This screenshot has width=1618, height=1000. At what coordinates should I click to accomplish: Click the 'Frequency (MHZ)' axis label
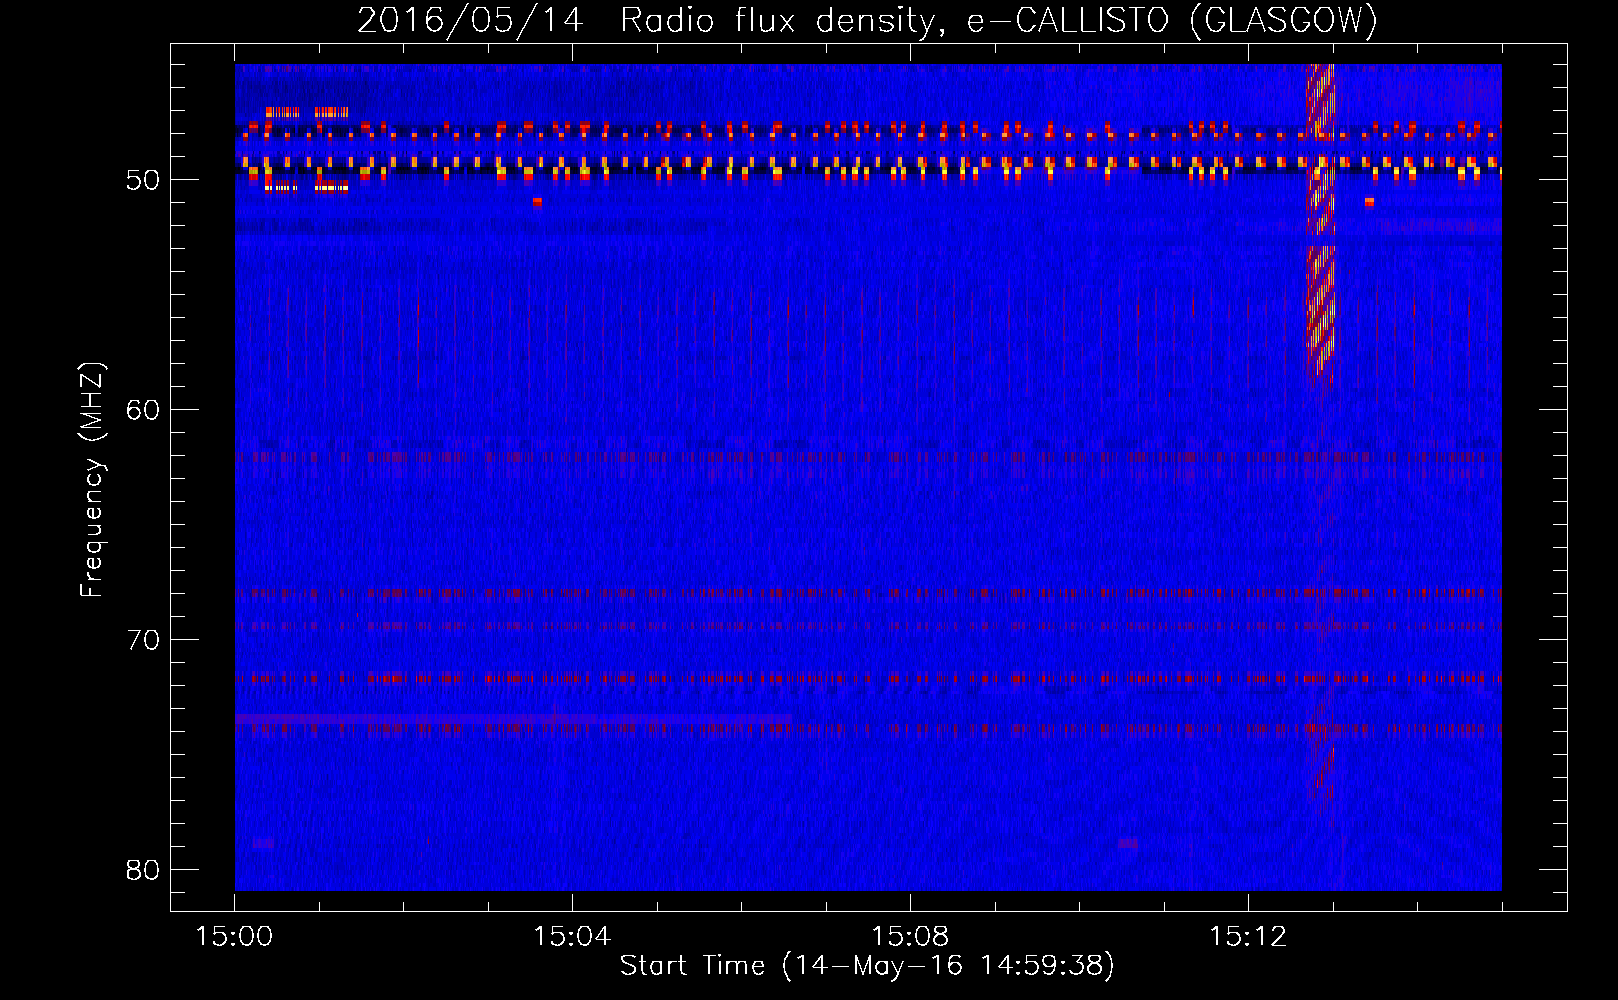[92, 480]
